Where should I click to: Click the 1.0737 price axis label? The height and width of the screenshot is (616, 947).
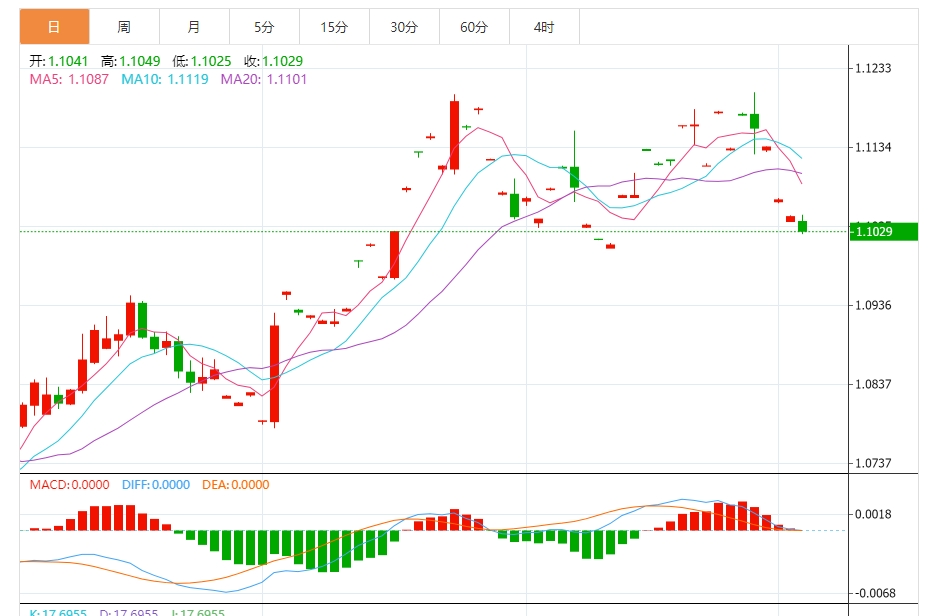point(873,463)
